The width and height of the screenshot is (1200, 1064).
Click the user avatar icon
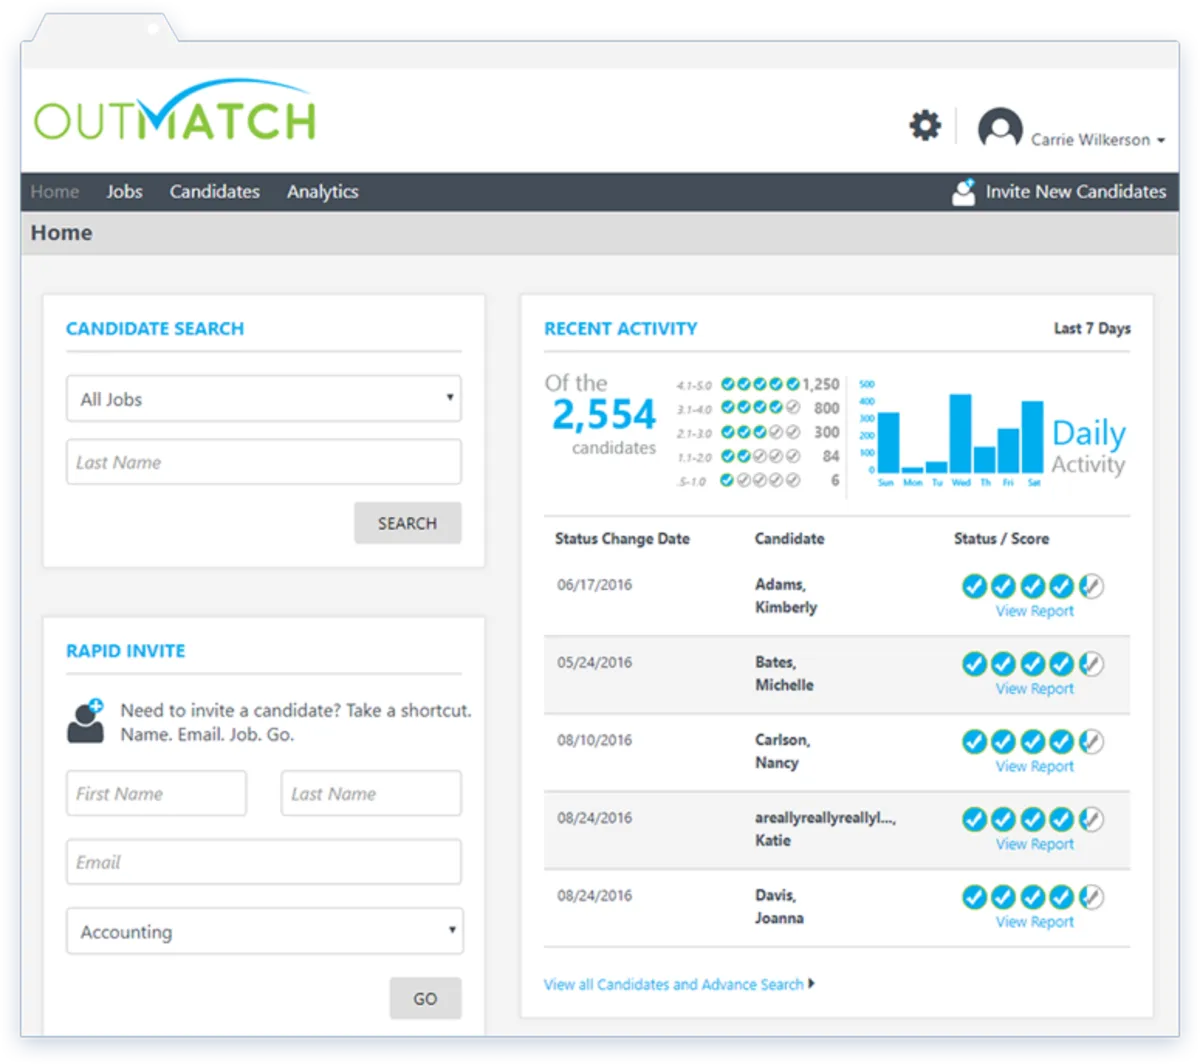1000,129
